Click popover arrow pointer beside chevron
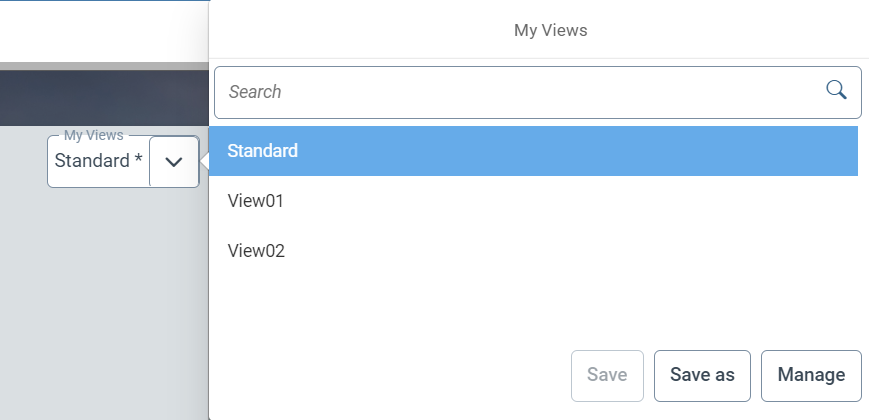The width and height of the screenshot is (869, 420). click(204, 161)
